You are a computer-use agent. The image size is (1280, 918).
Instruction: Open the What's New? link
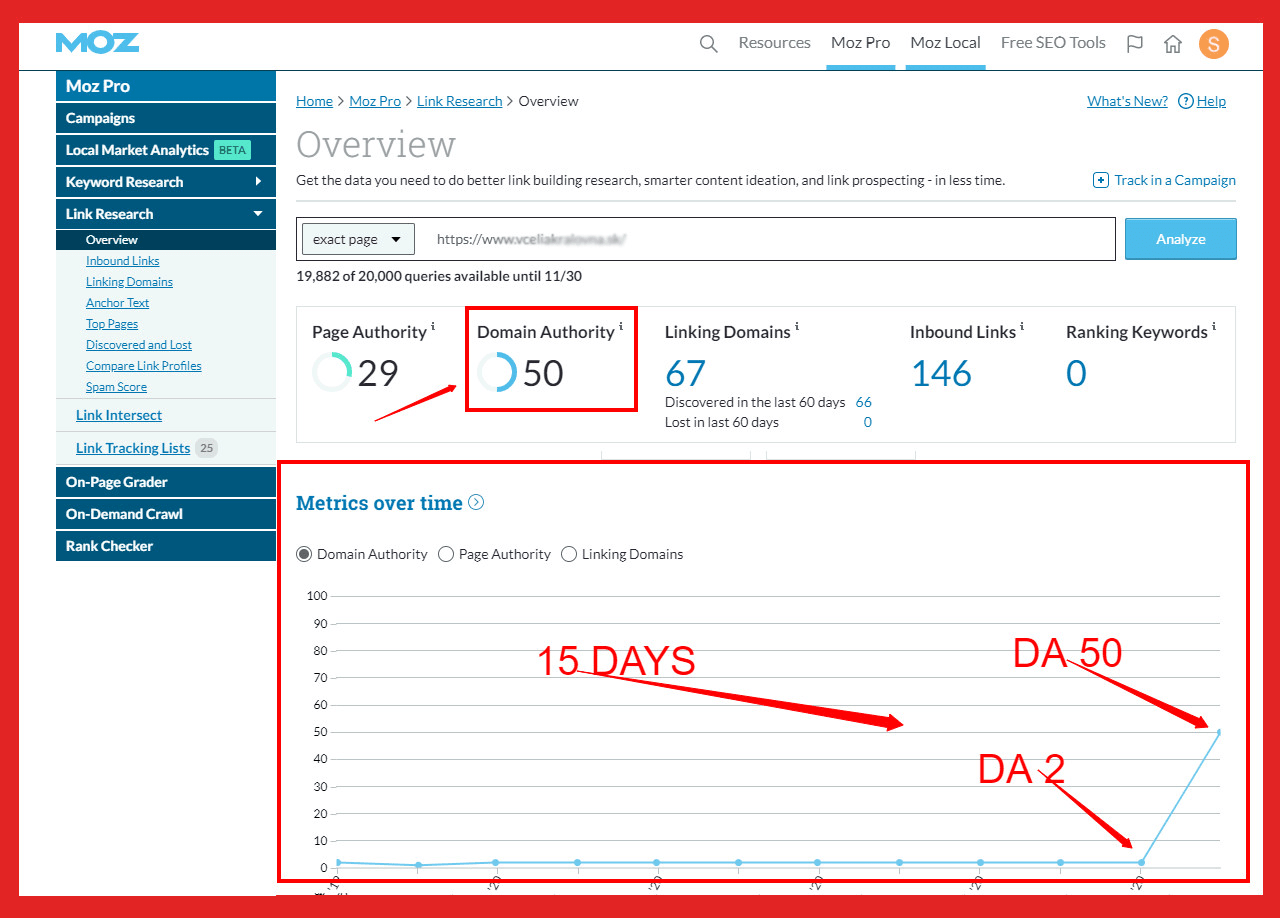1127,101
